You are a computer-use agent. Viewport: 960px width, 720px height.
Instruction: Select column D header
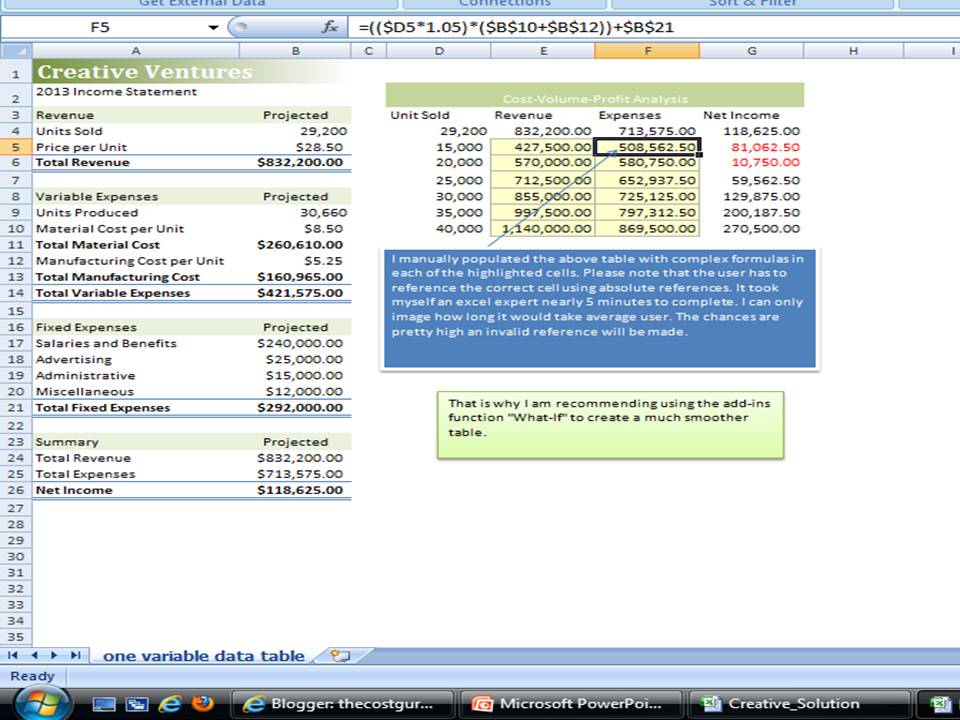click(x=439, y=51)
